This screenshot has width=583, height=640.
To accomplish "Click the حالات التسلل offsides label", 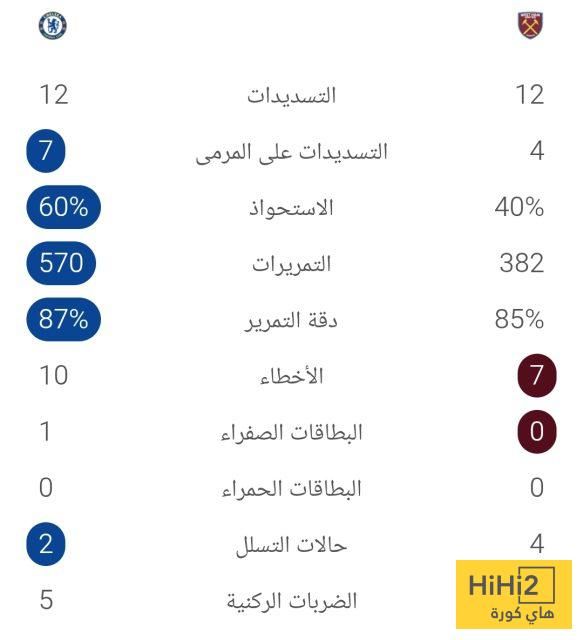I will point(292,545).
